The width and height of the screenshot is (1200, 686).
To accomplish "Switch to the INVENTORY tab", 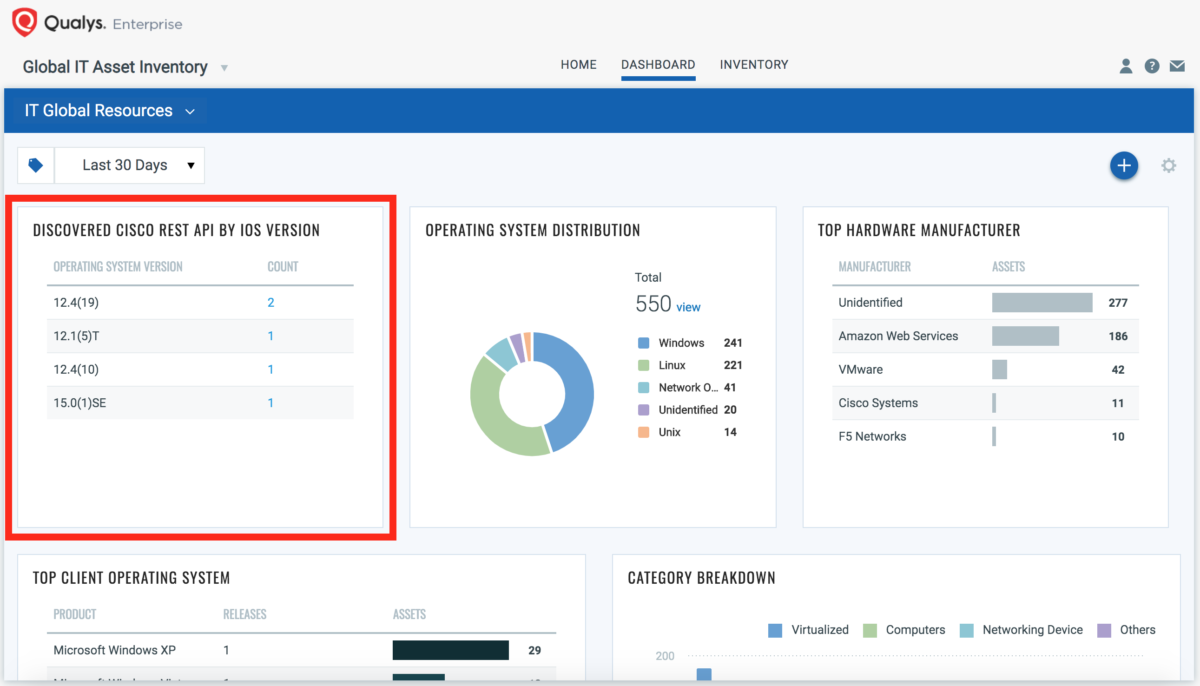I will [x=754, y=64].
